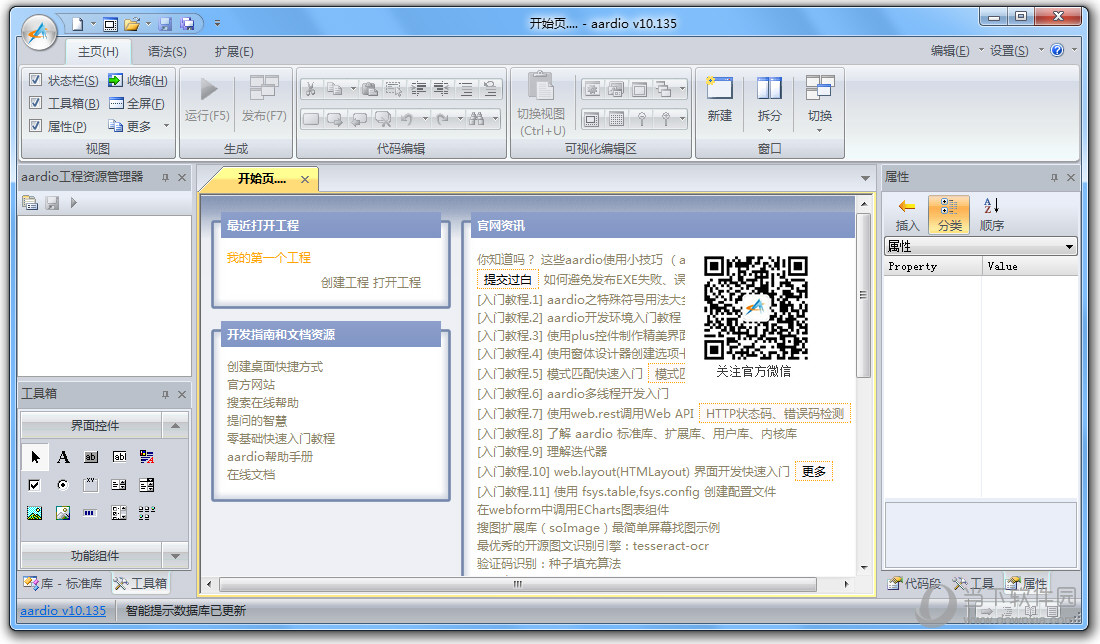
Task: Click the paste clipboard icon in code editing group
Action: click(x=370, y=89)
